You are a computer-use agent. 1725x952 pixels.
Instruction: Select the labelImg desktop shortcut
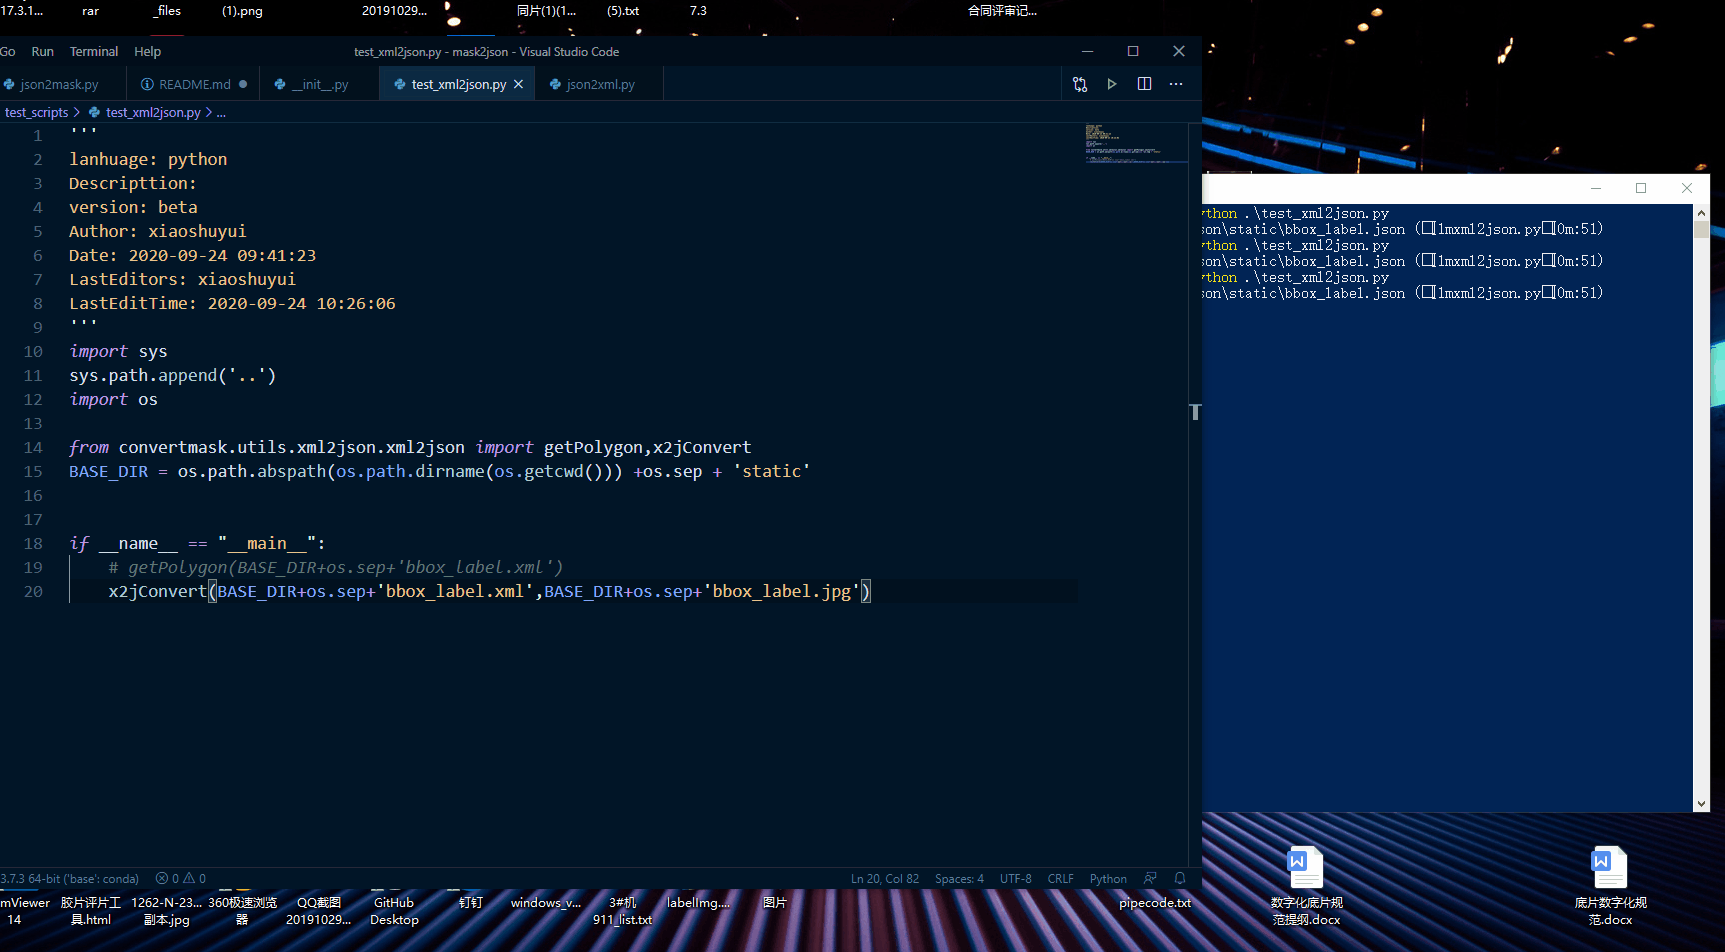tap(698, 903)
